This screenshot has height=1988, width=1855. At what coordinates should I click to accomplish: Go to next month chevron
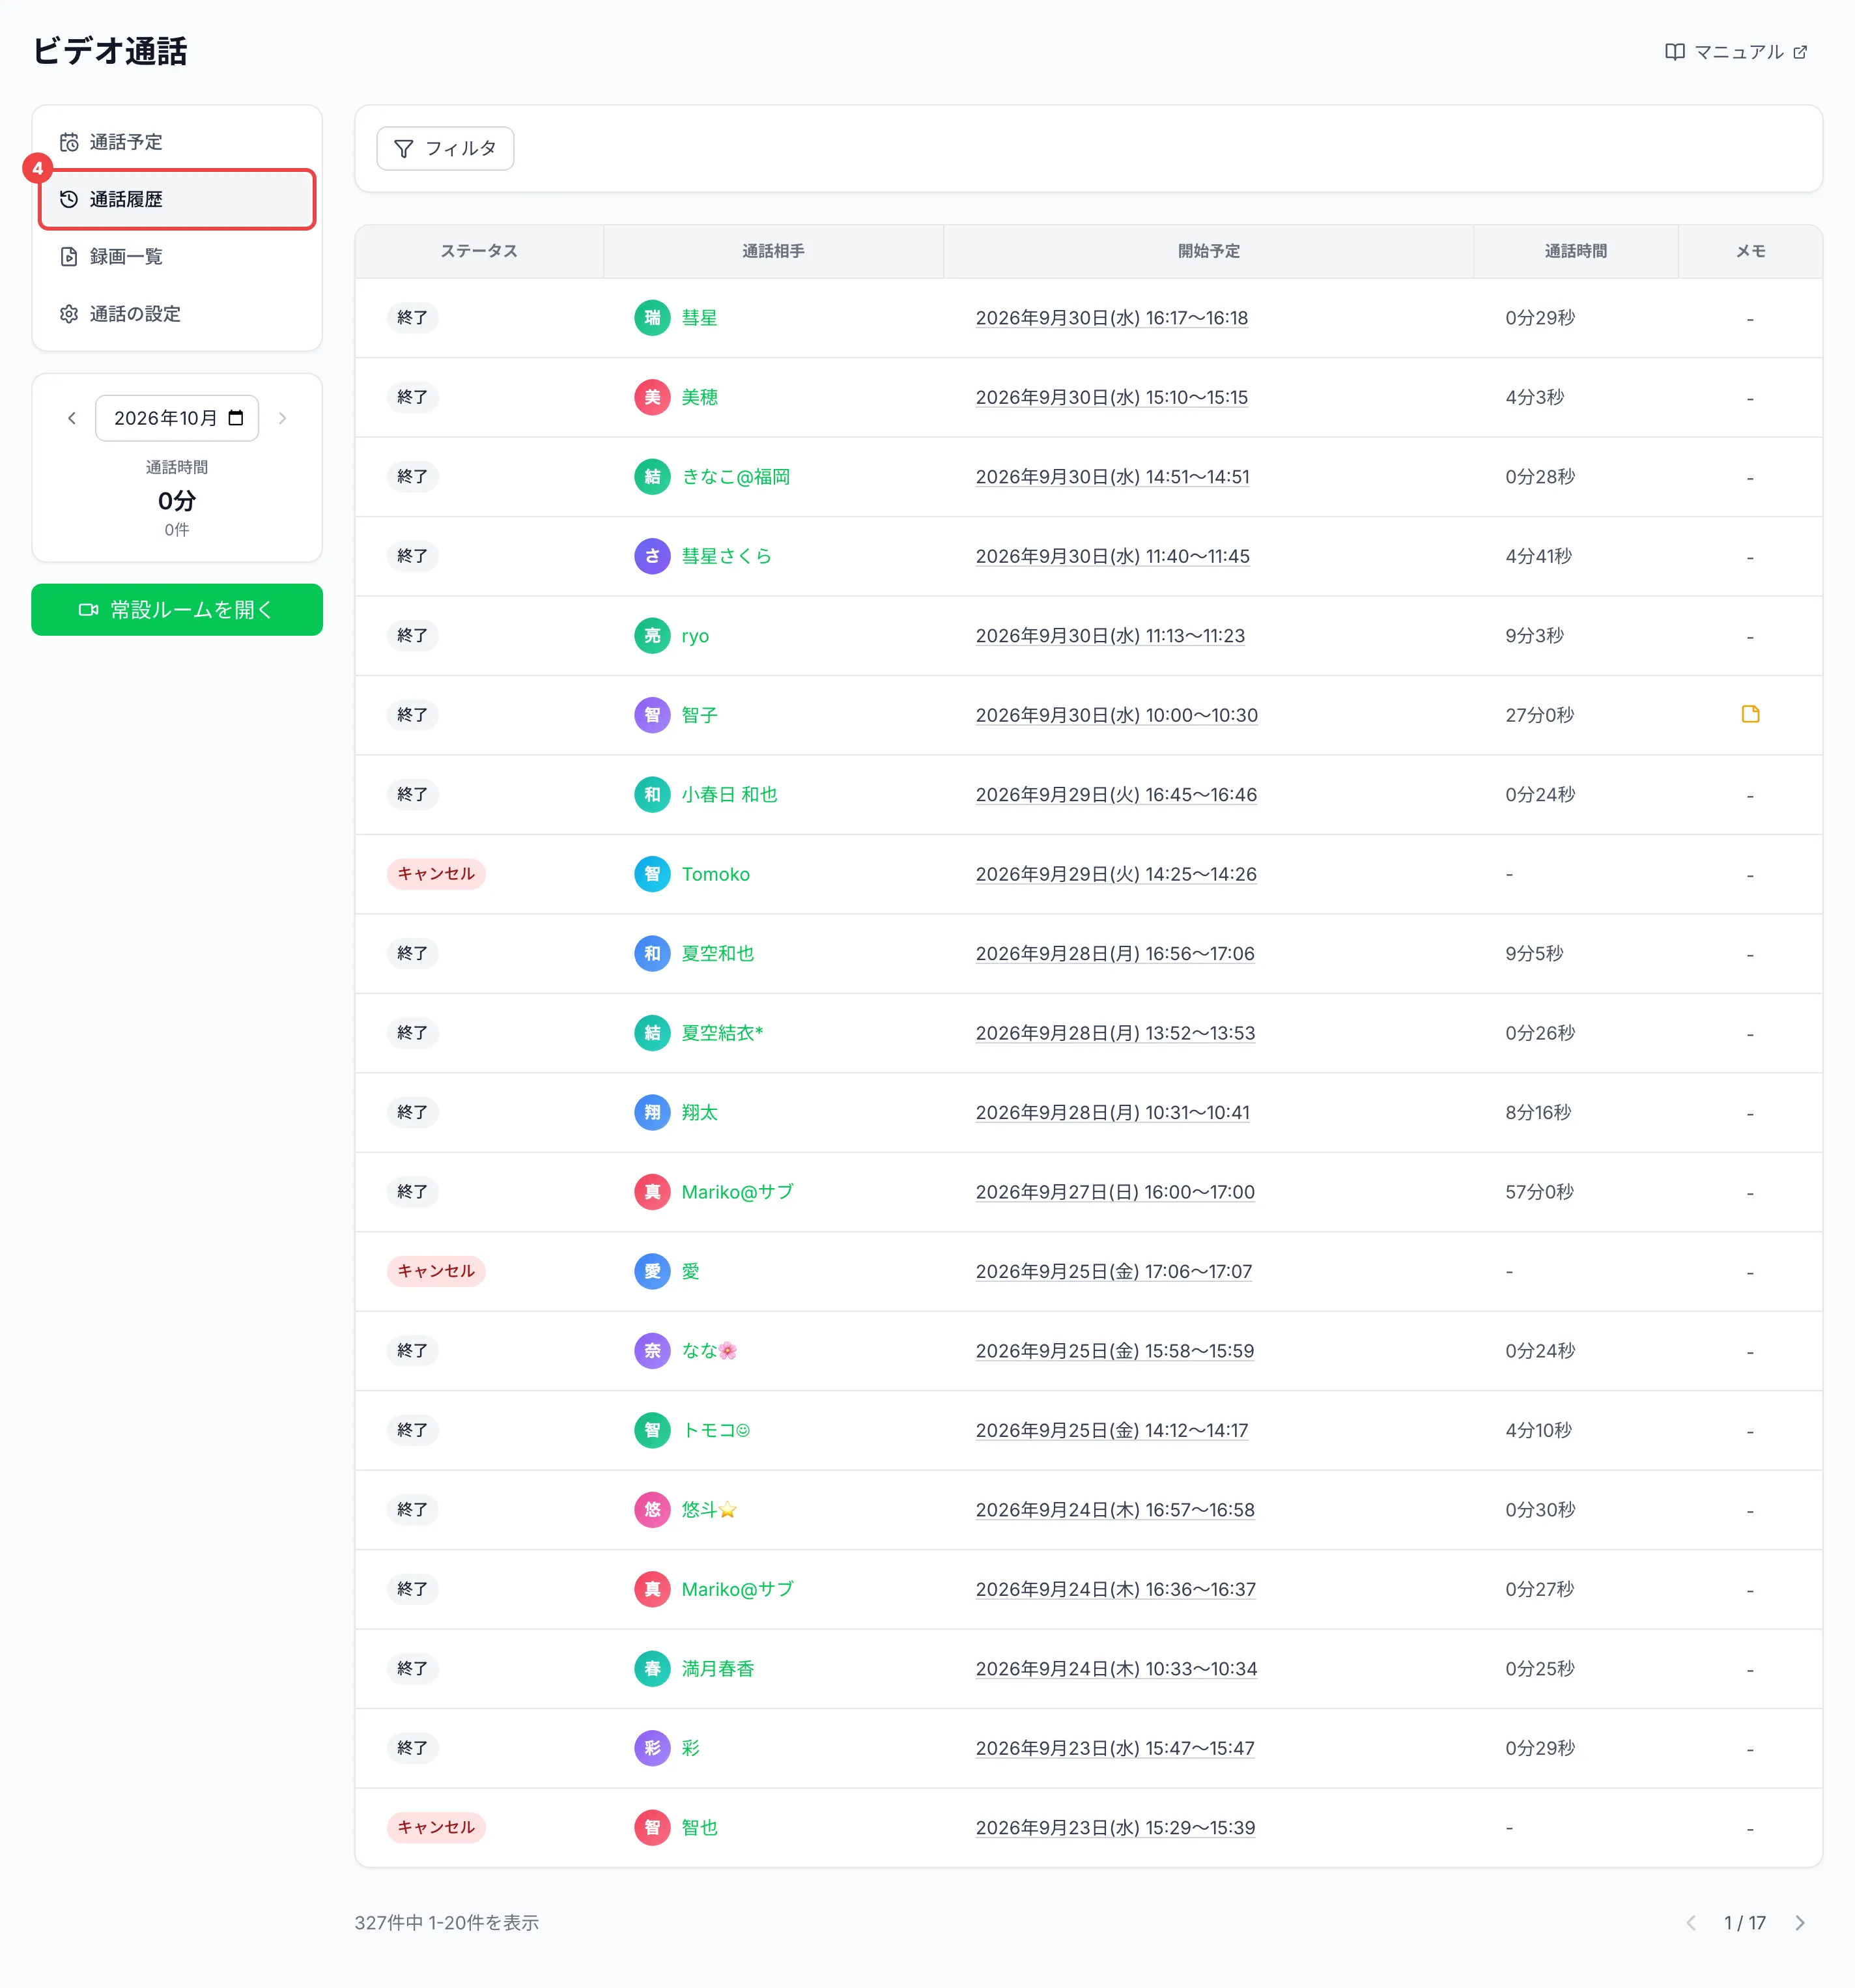283,418
